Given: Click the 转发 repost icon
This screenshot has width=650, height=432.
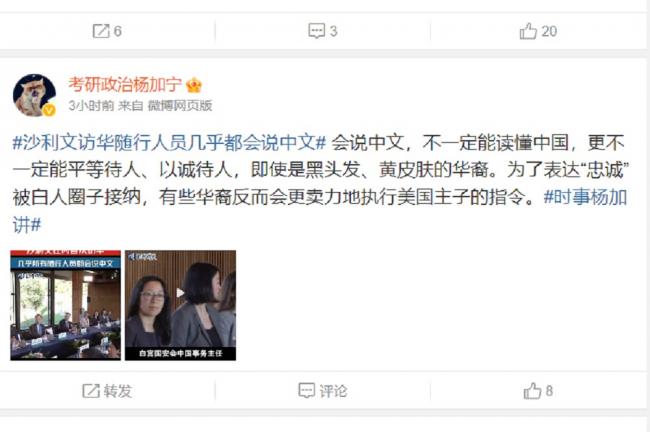Looking at the screenshot, I should [91, 391].
